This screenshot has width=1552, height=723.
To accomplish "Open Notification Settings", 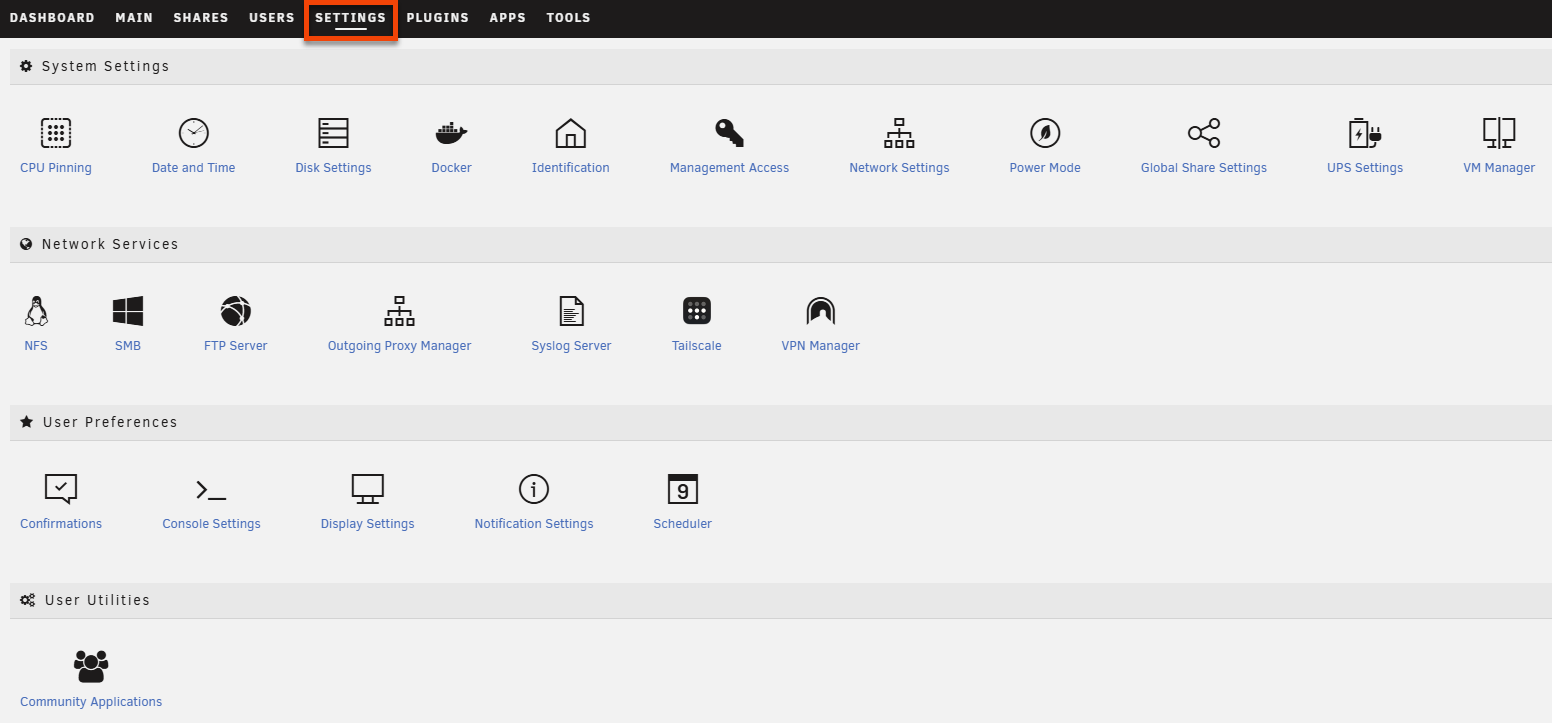I will pos(533,499).
